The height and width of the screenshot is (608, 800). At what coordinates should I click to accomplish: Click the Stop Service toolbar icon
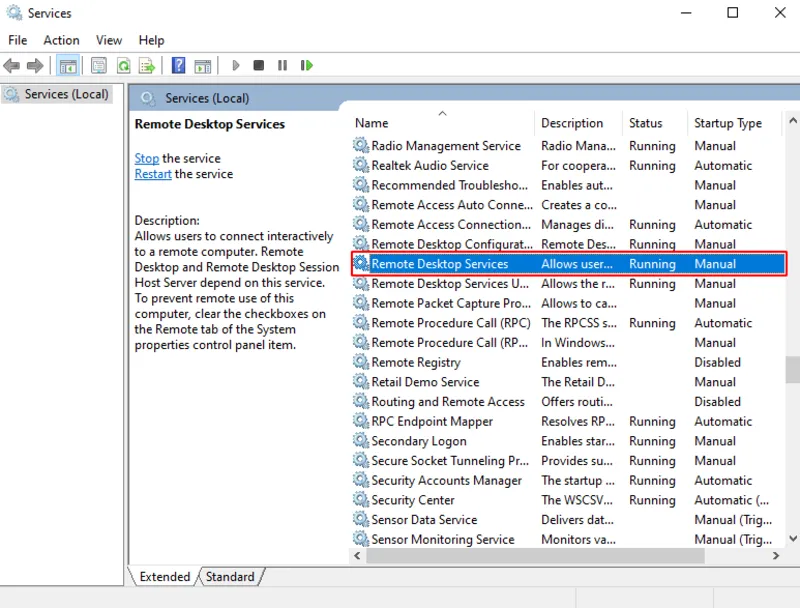(258, 65)
